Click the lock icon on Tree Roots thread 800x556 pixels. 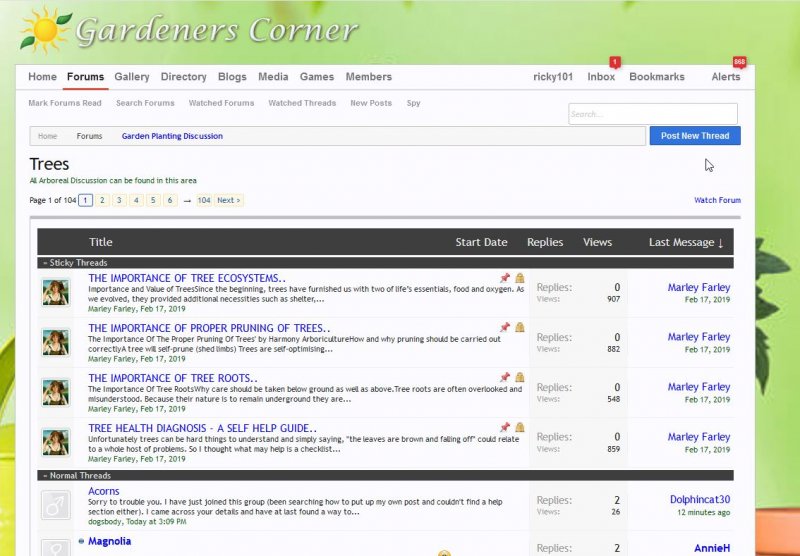point(520,378)
